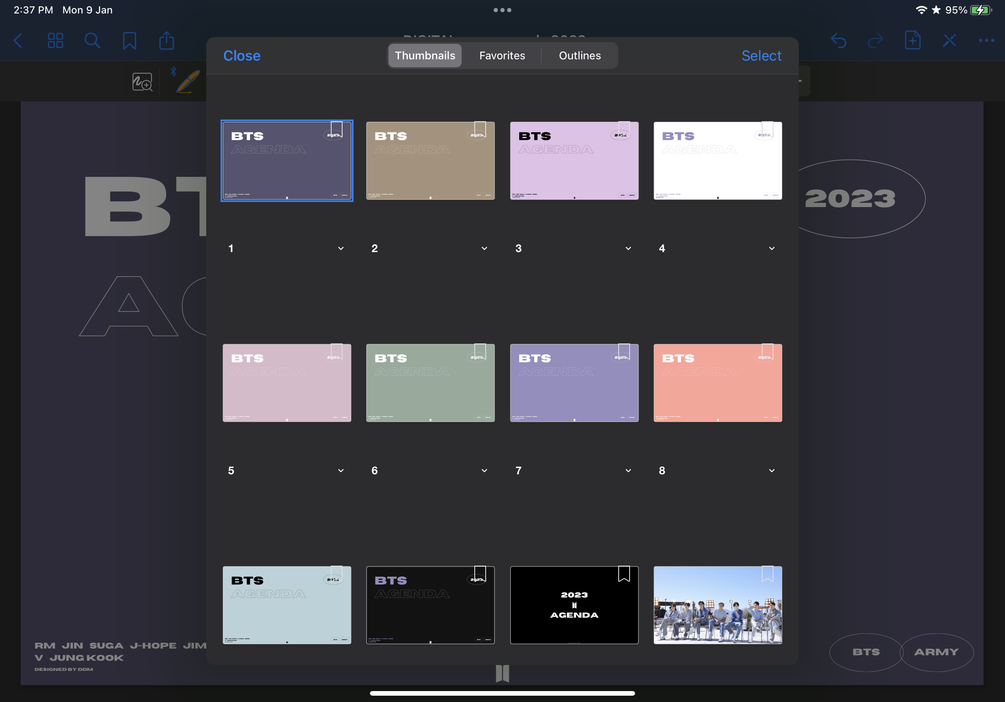This screenshot has width=1005, height=702.
Task: Toggle bookmark on page 3 thumbnail
Action: 624,129
